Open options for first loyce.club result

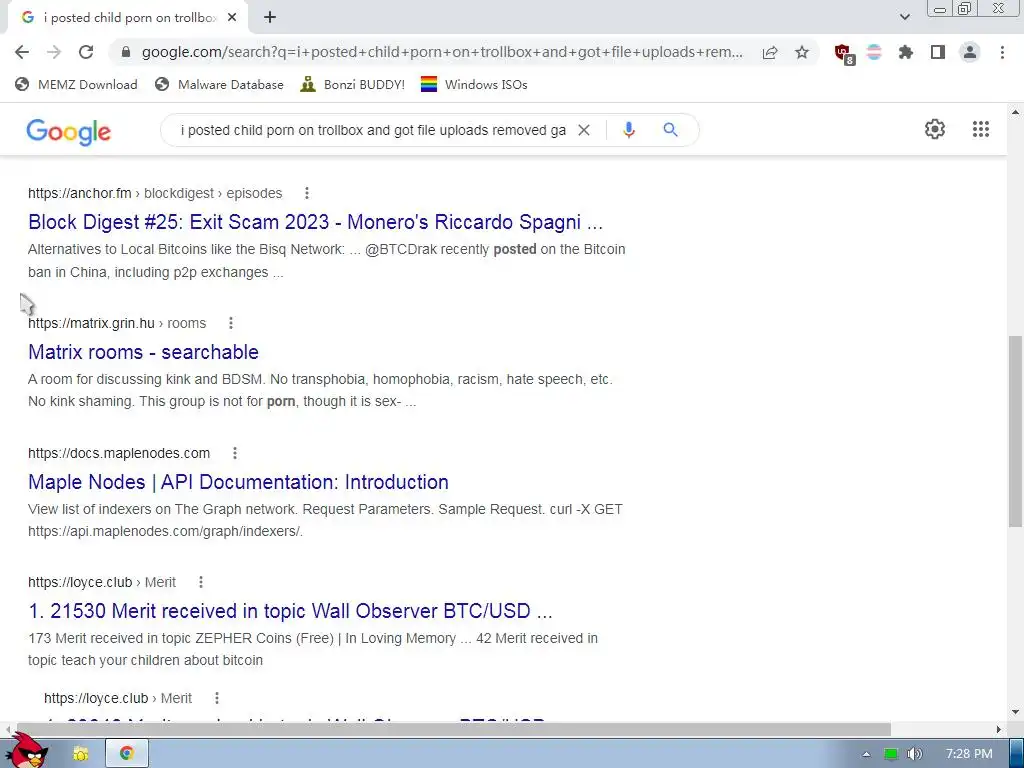click(200, 582)
